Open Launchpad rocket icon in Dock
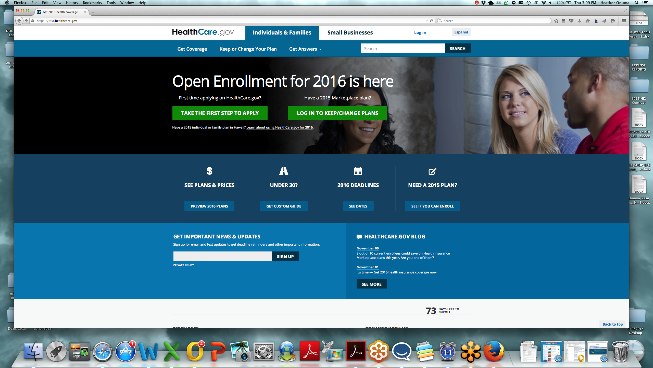Image resolution: width=653 pixels, height=368 pixels. (x=56, y=351)
